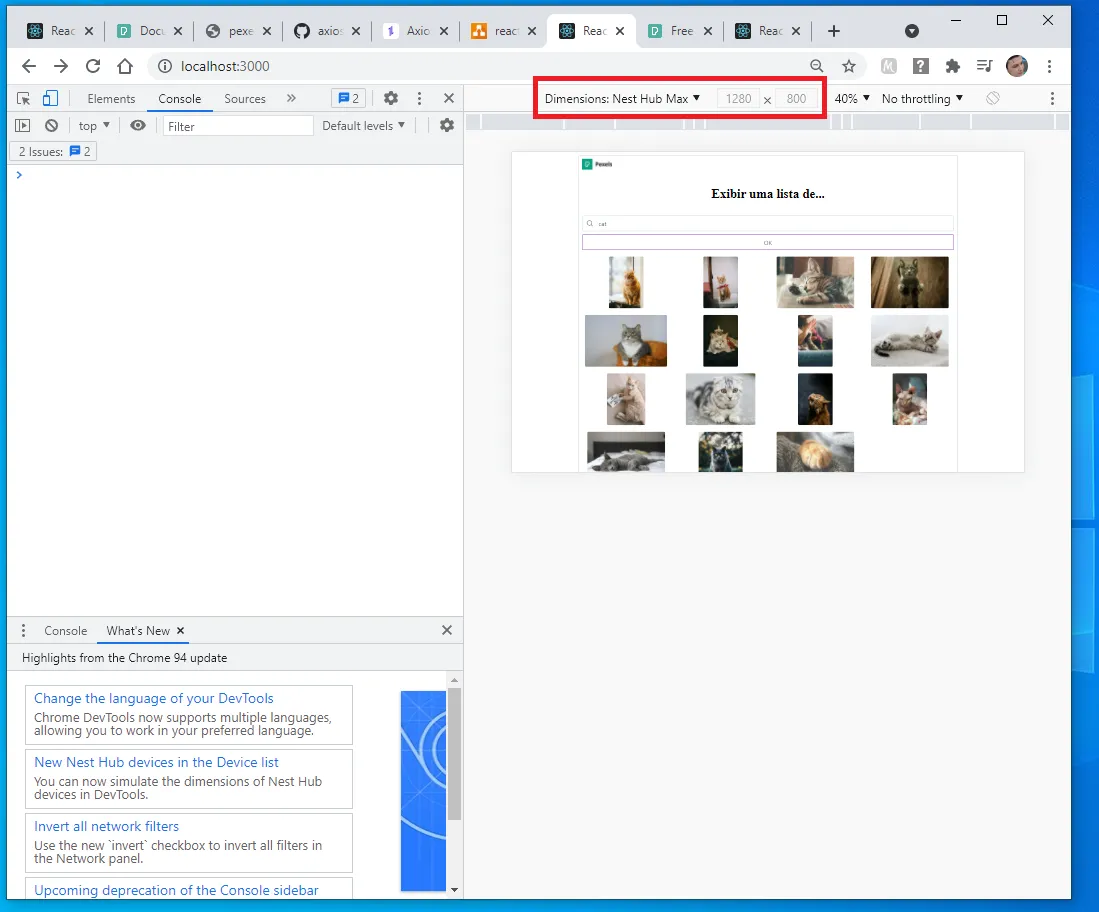Click the media query ruler bar
The width and height of the screenshot is (1099, 912).
click(767, 122)
